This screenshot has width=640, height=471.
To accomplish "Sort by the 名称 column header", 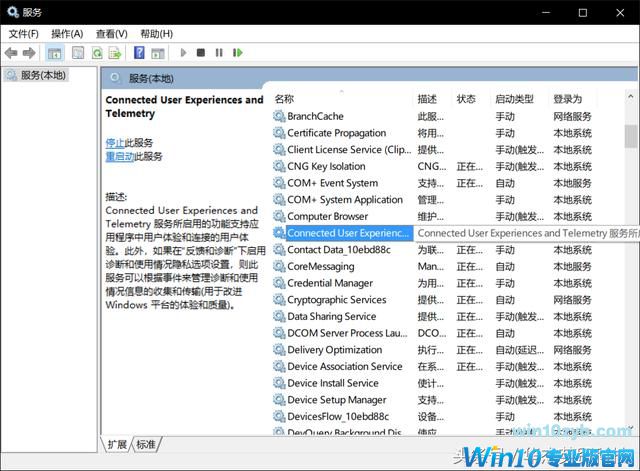I will pyautogui.click(x=284, y=99).
